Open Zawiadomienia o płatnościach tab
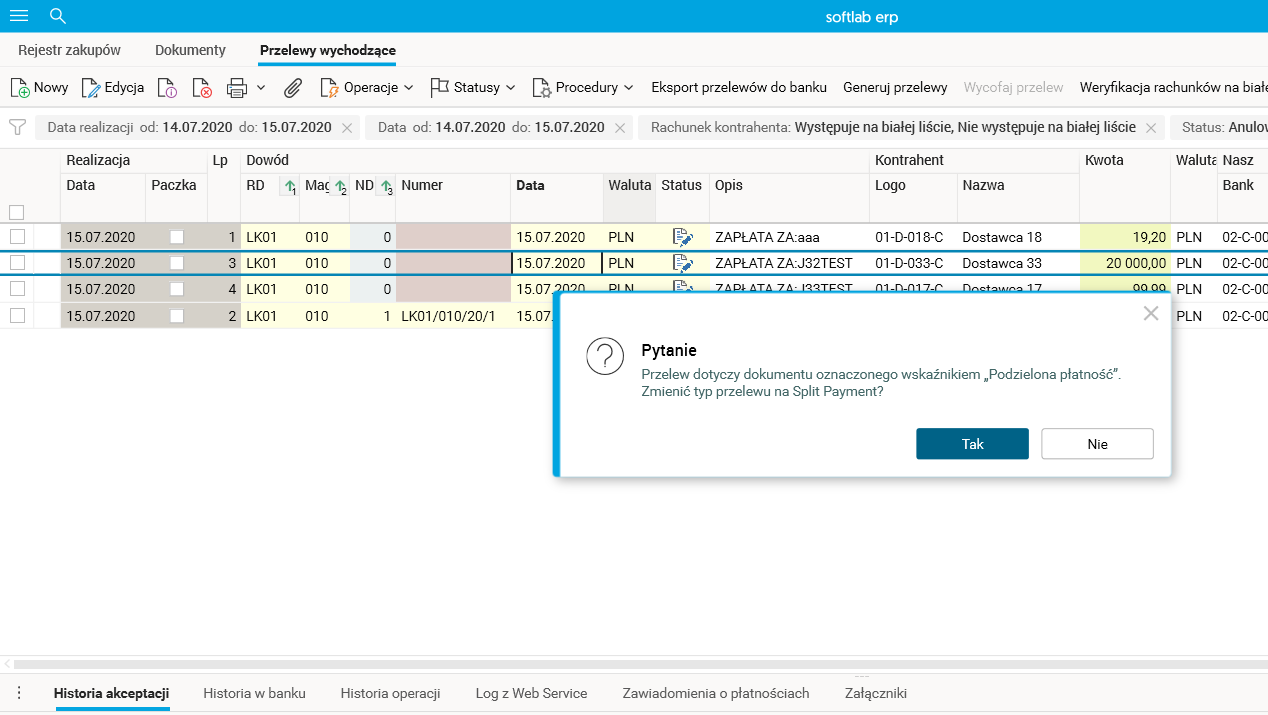The width and height of the screenshot is (1268, 715). click(716, 693)
